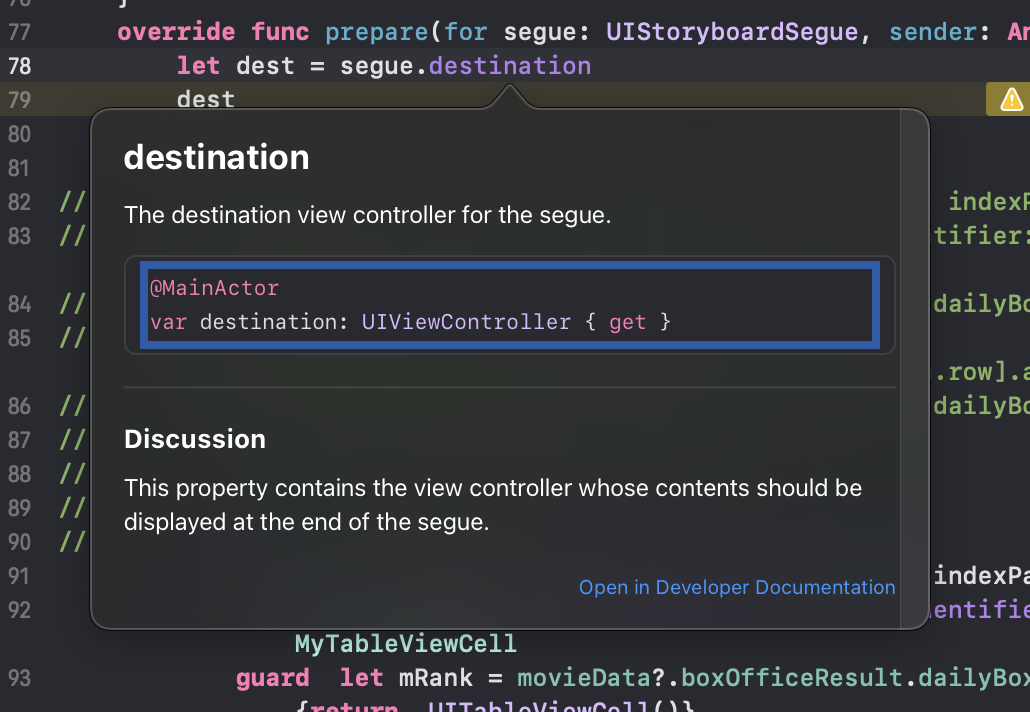Click mRank variable on line 93

pyautogui.click(x=436, y=678)
